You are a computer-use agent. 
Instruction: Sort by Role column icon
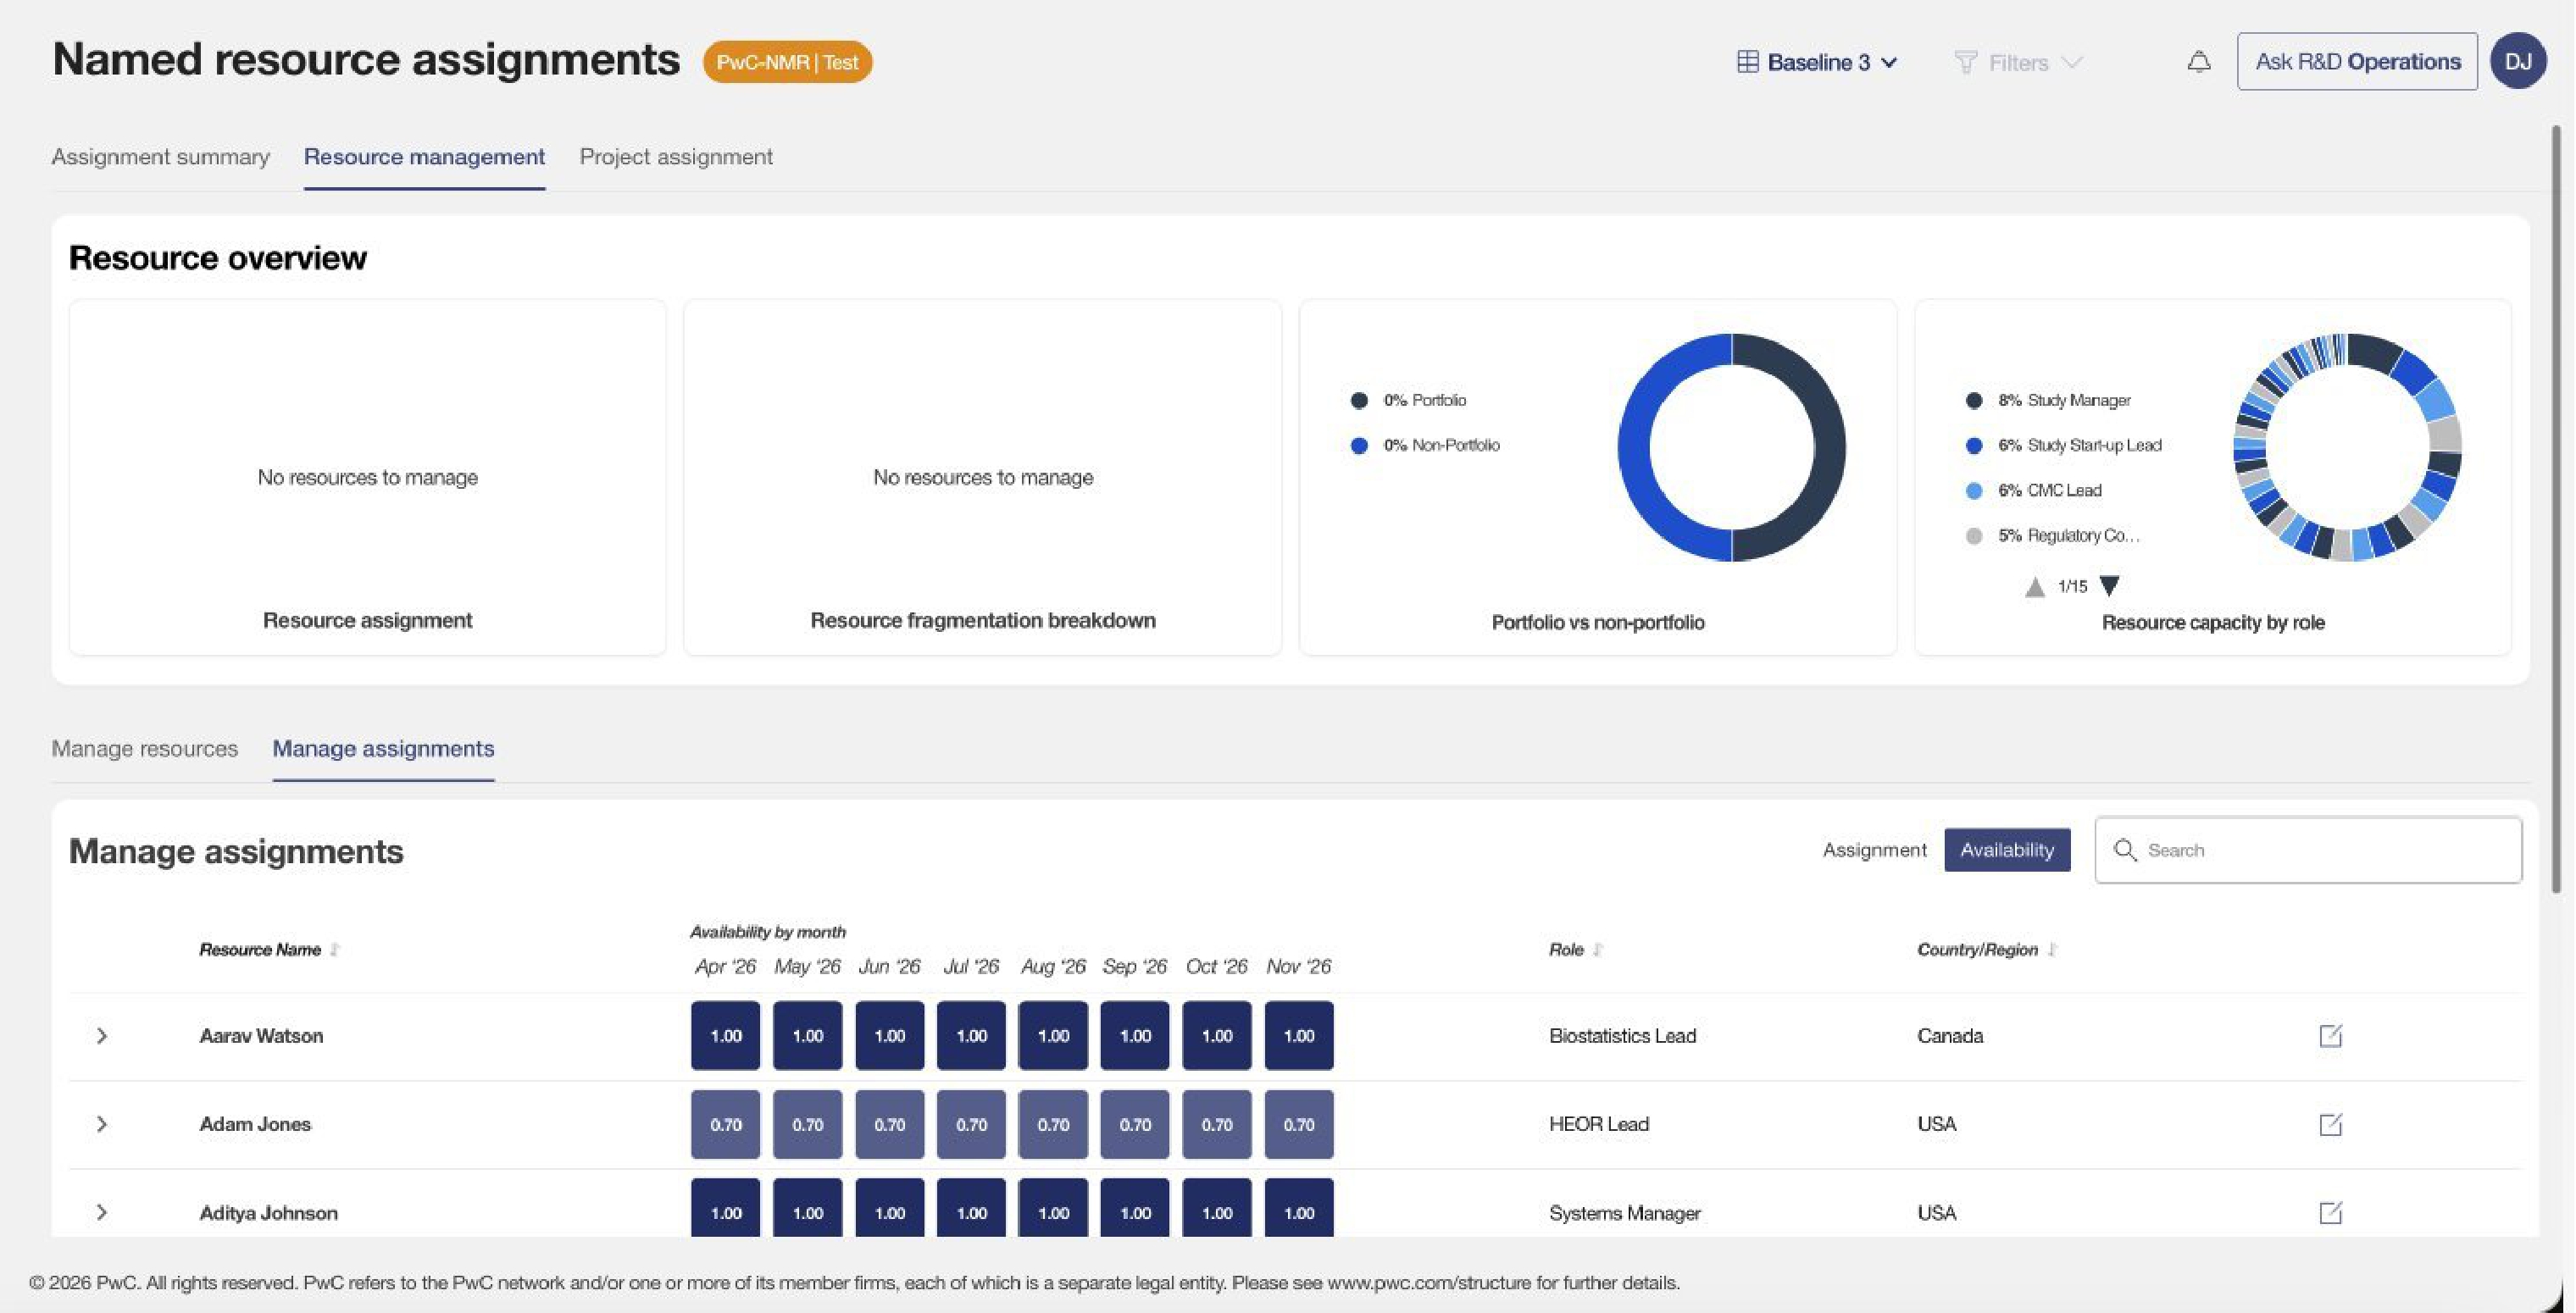click(x=1598, y=950)
